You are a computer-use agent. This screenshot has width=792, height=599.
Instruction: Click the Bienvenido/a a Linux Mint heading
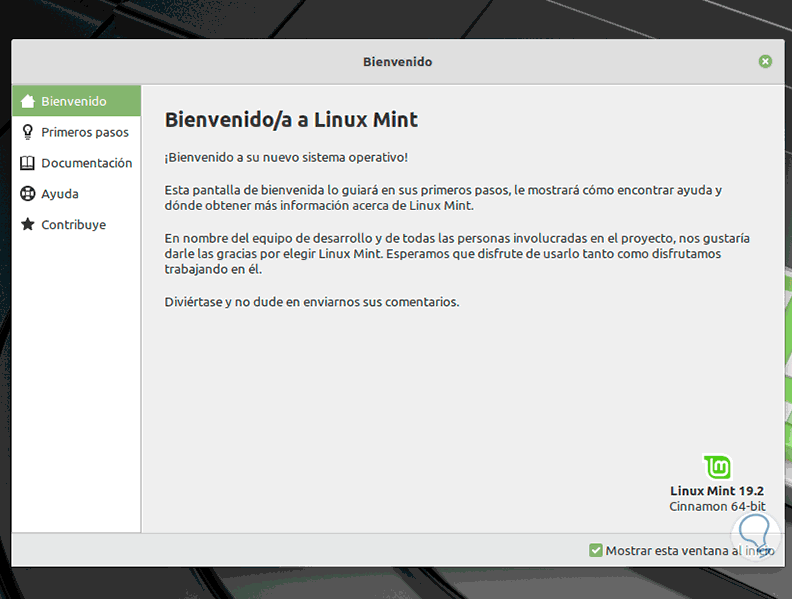[x=291, y=120]
